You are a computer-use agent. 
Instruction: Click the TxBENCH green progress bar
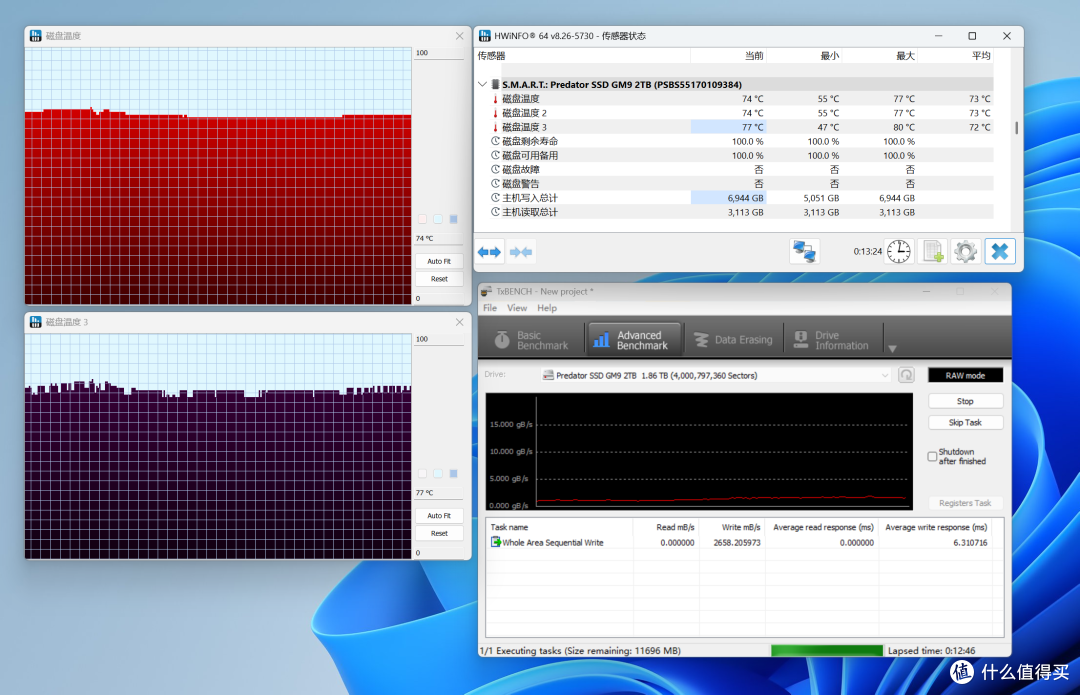(827, 650)
